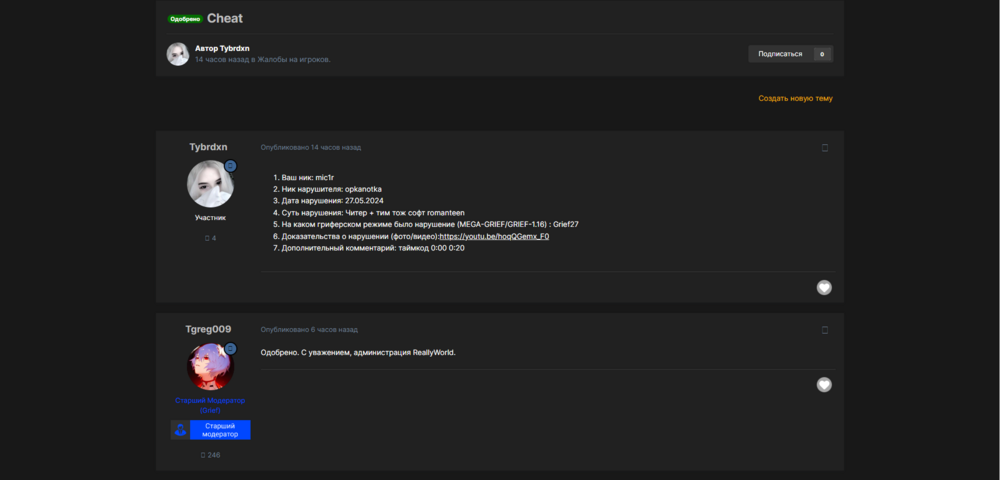Click the senior moderator badge icon

pos(180,430)
